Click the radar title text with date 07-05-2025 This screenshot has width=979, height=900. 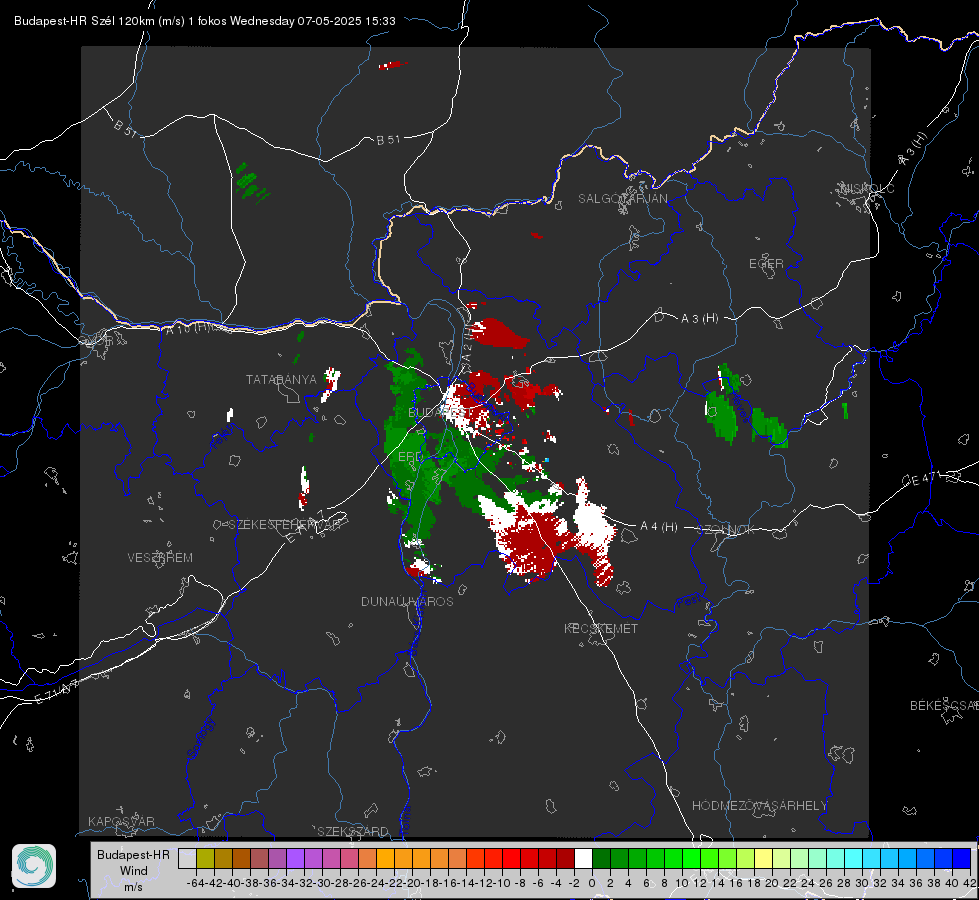tap(205, 21)
